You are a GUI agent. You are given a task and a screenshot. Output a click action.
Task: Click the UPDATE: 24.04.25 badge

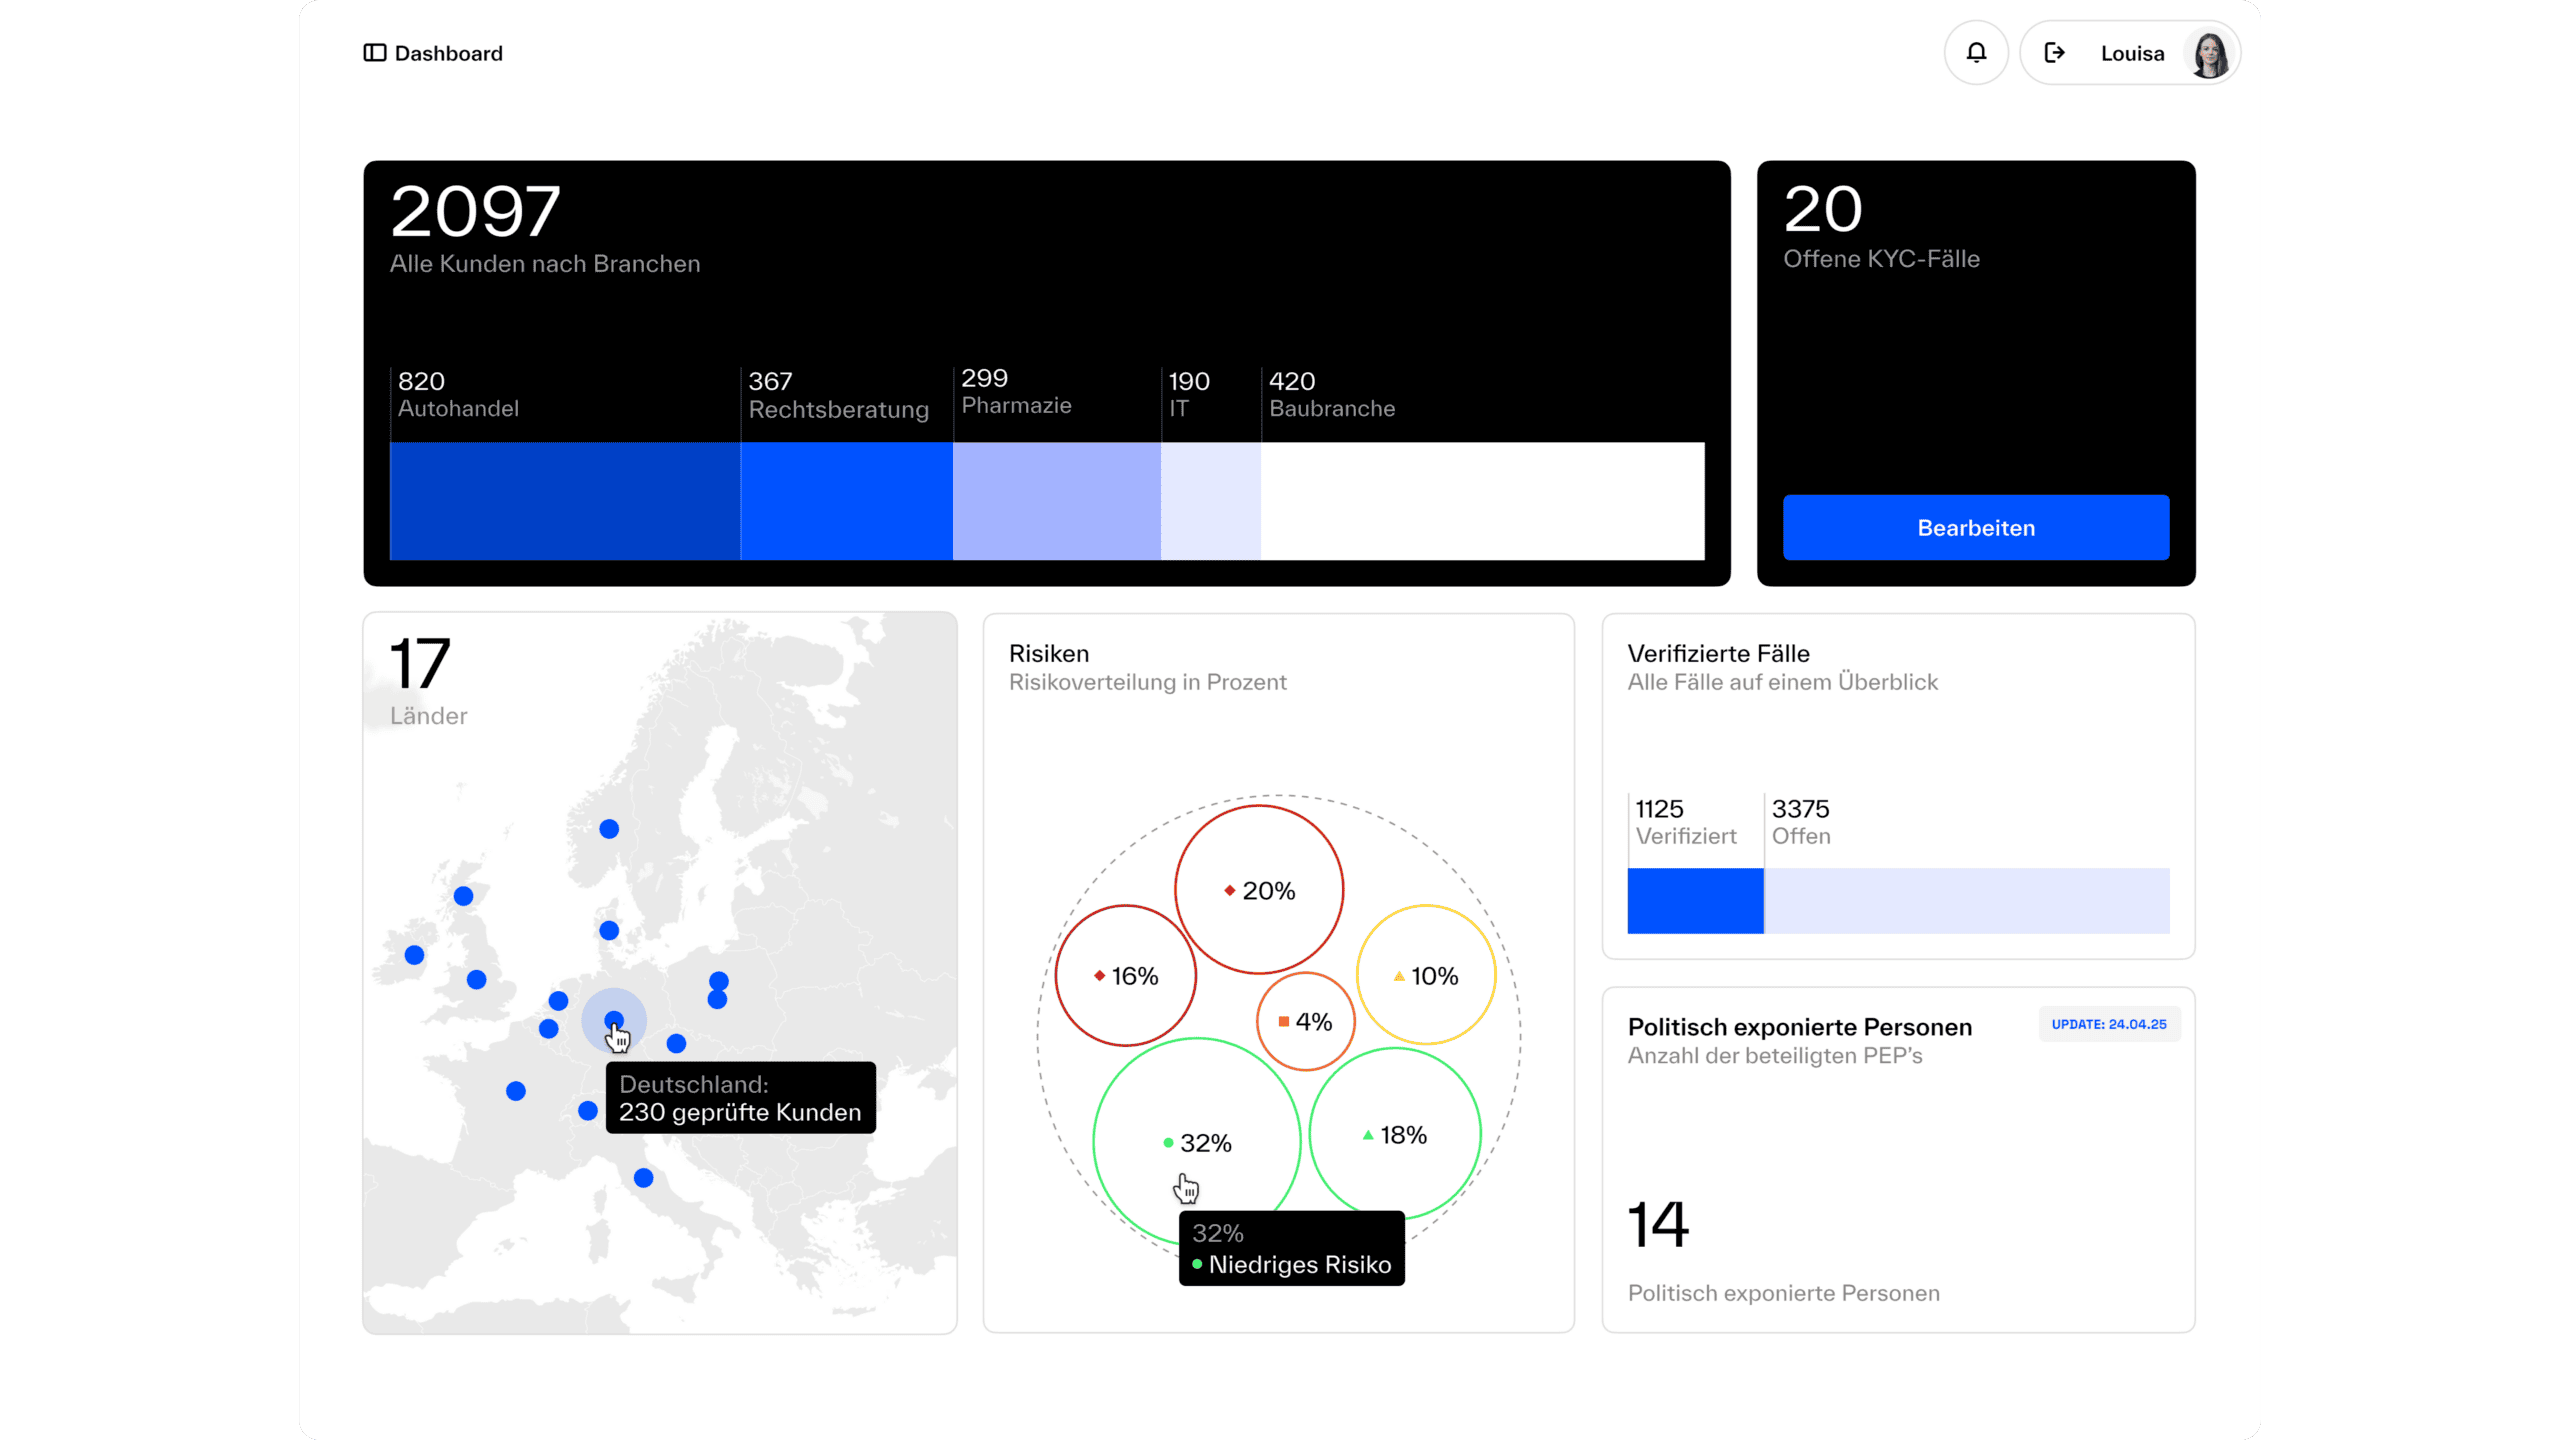[x=2109, y=1024]
